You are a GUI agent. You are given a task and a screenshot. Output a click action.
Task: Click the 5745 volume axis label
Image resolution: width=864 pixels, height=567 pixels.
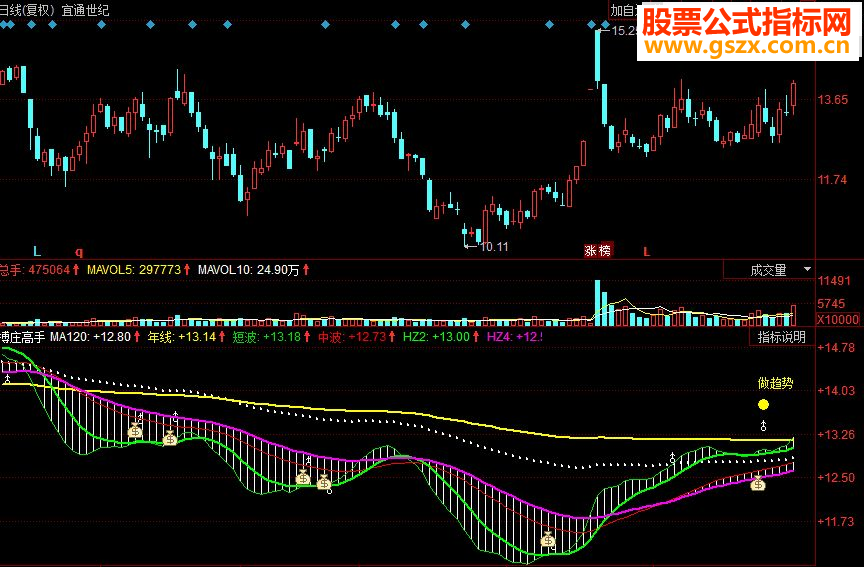click(831, 304)
